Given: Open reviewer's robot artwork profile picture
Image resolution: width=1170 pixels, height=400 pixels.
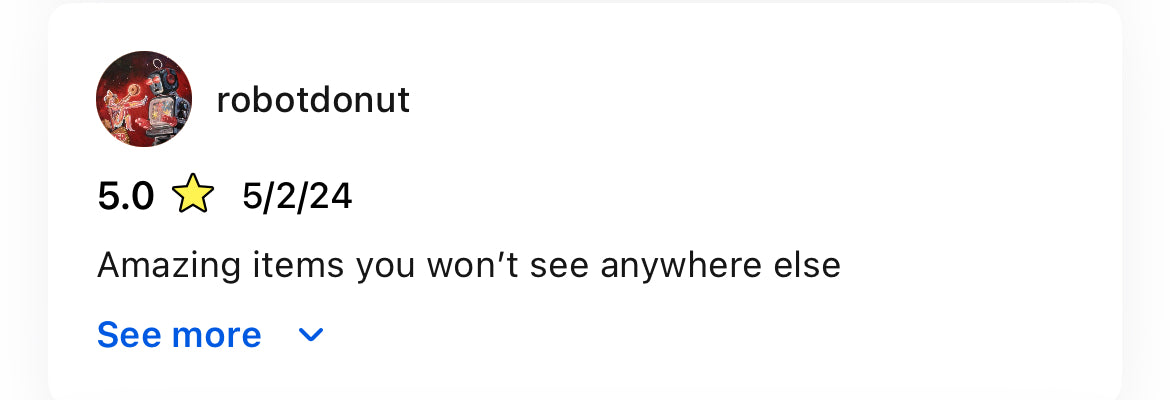Looking at the screenshot, I should click(x=144, y=99).
